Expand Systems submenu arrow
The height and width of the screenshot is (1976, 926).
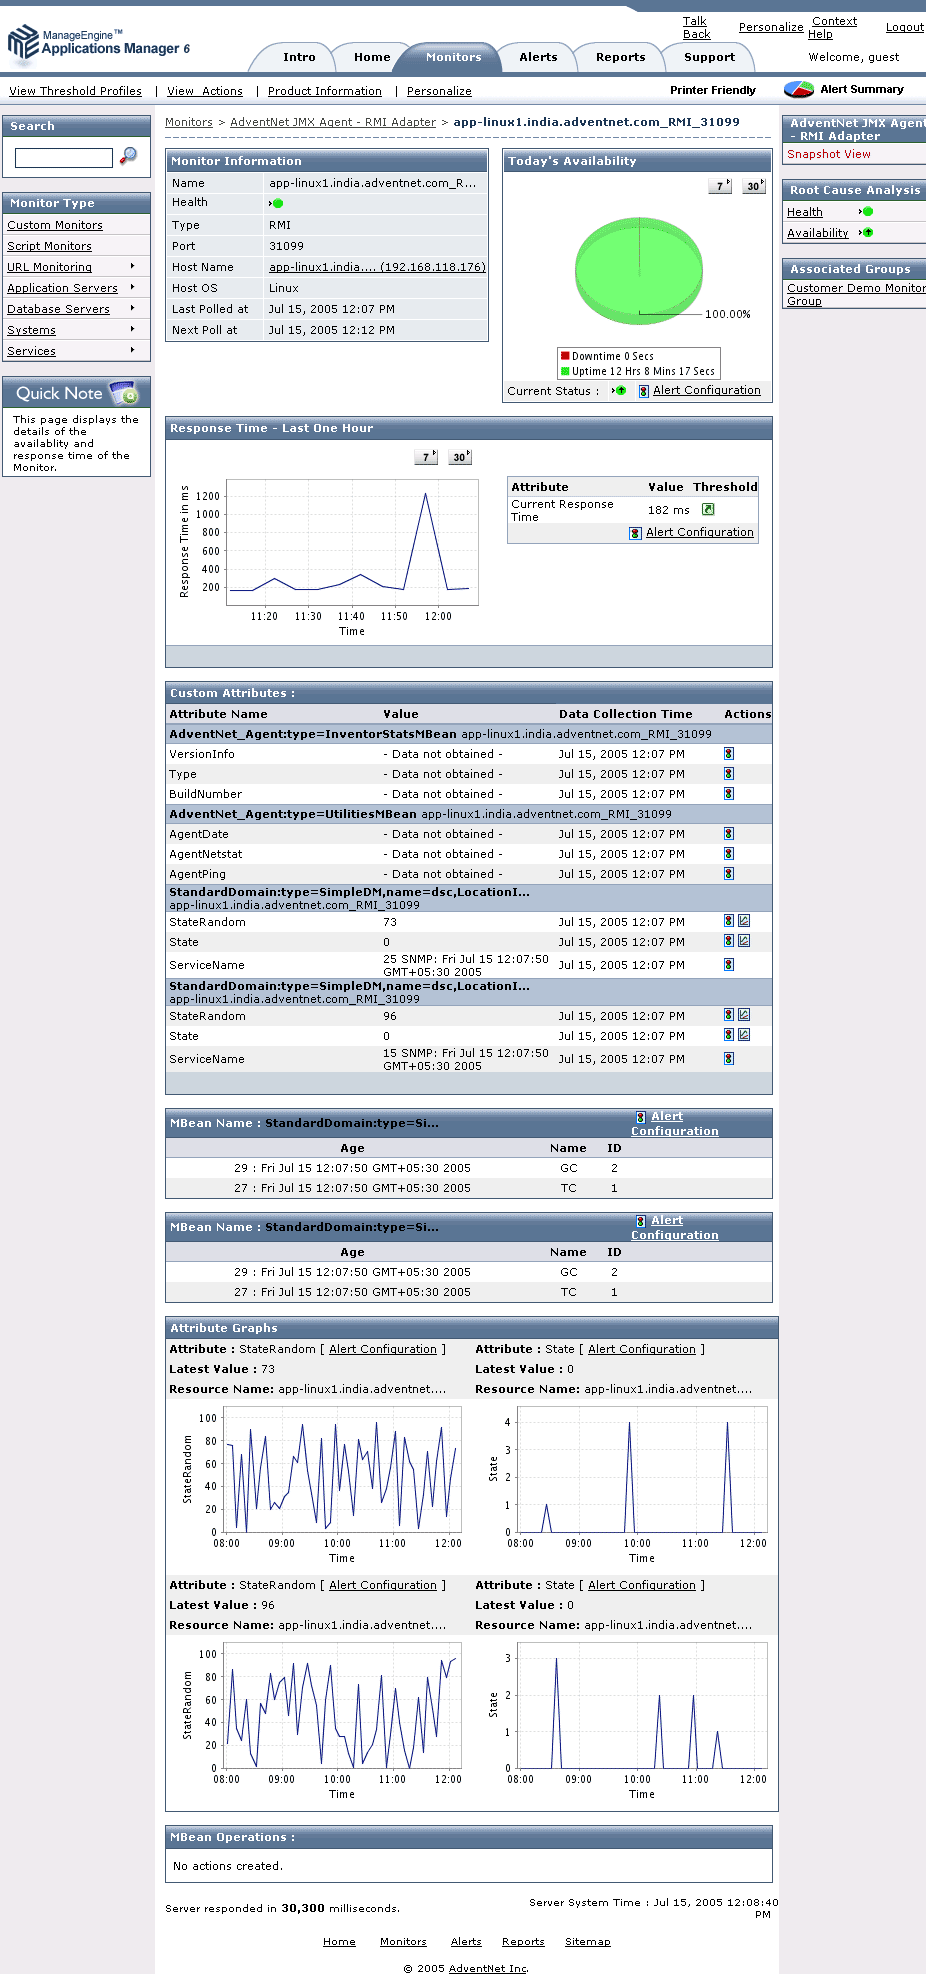point(132,329)
